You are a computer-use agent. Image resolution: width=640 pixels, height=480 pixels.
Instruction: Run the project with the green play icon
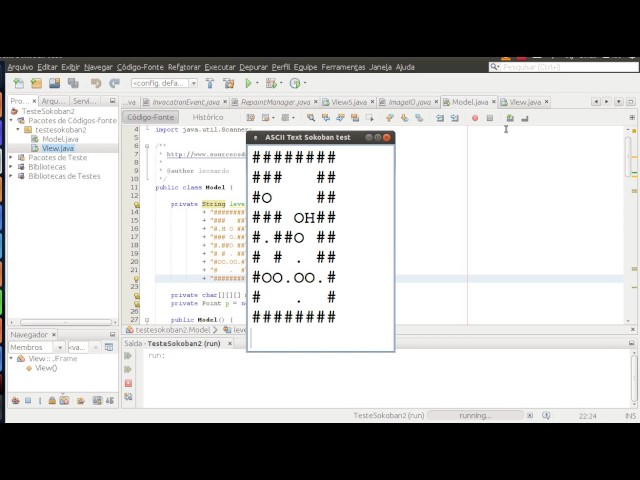tap(248, 83)
